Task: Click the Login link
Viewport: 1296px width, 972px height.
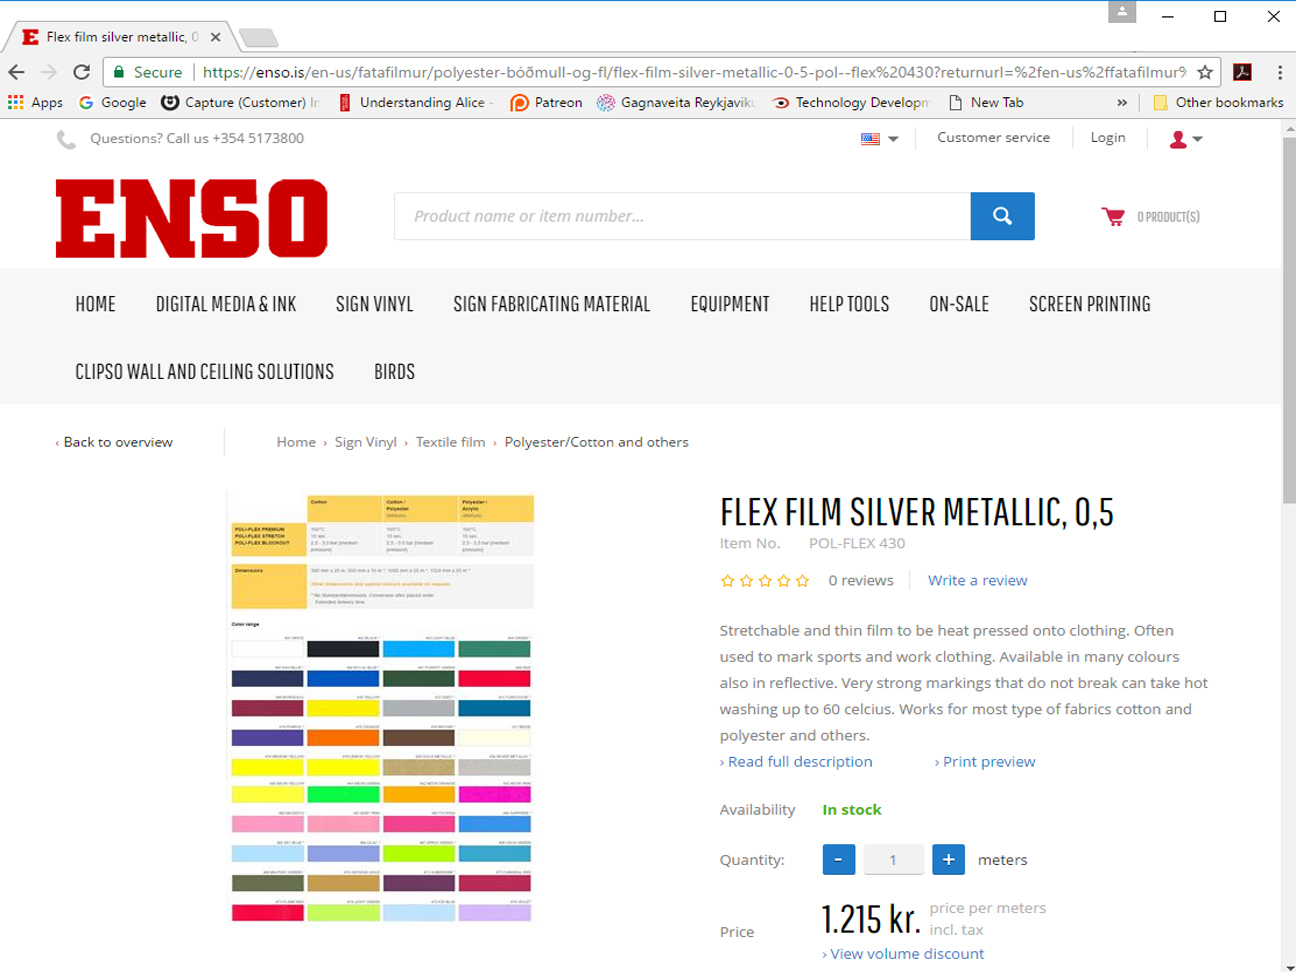Action: (x=1108, y=138)
